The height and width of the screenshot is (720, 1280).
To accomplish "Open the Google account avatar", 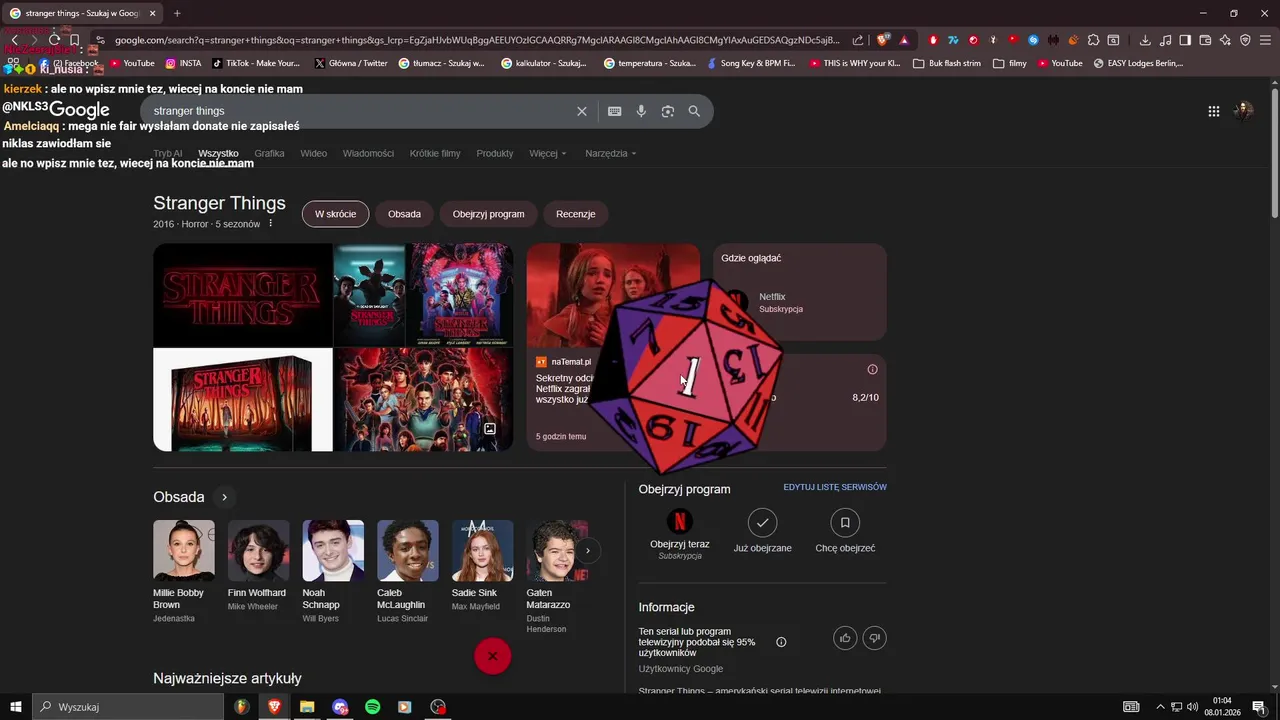I will [x=1243, y=111].
